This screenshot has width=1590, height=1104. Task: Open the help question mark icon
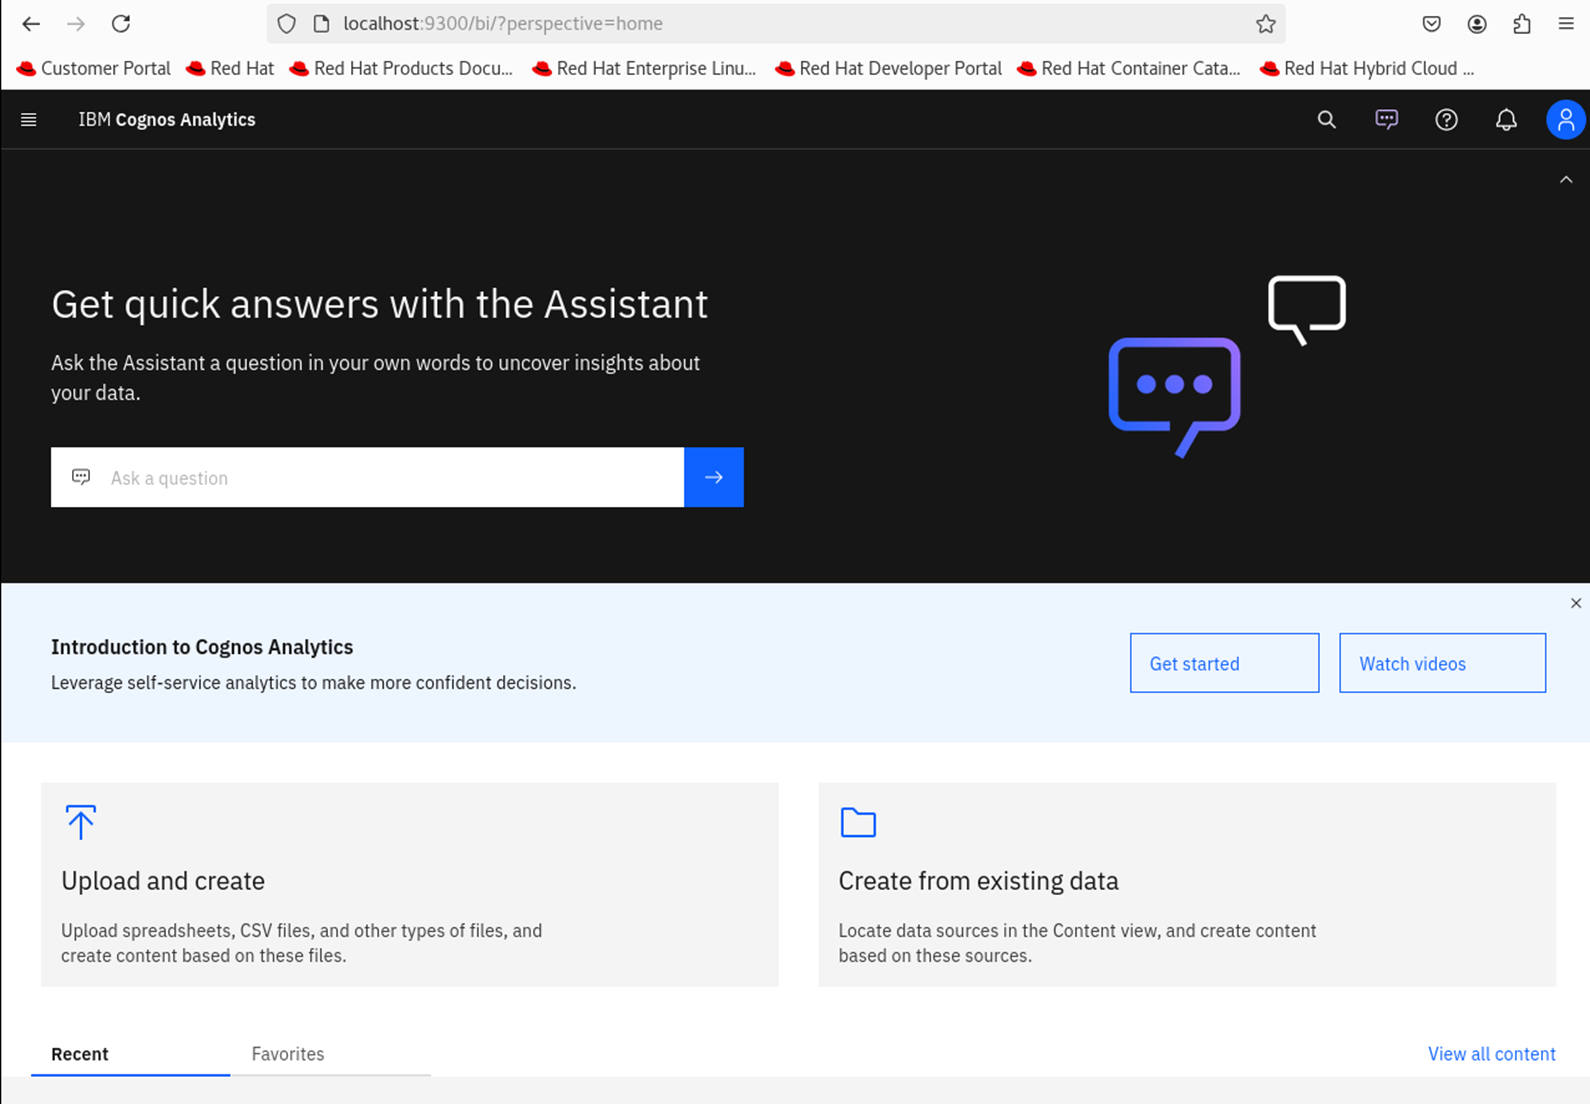[x=1446, y=120]
